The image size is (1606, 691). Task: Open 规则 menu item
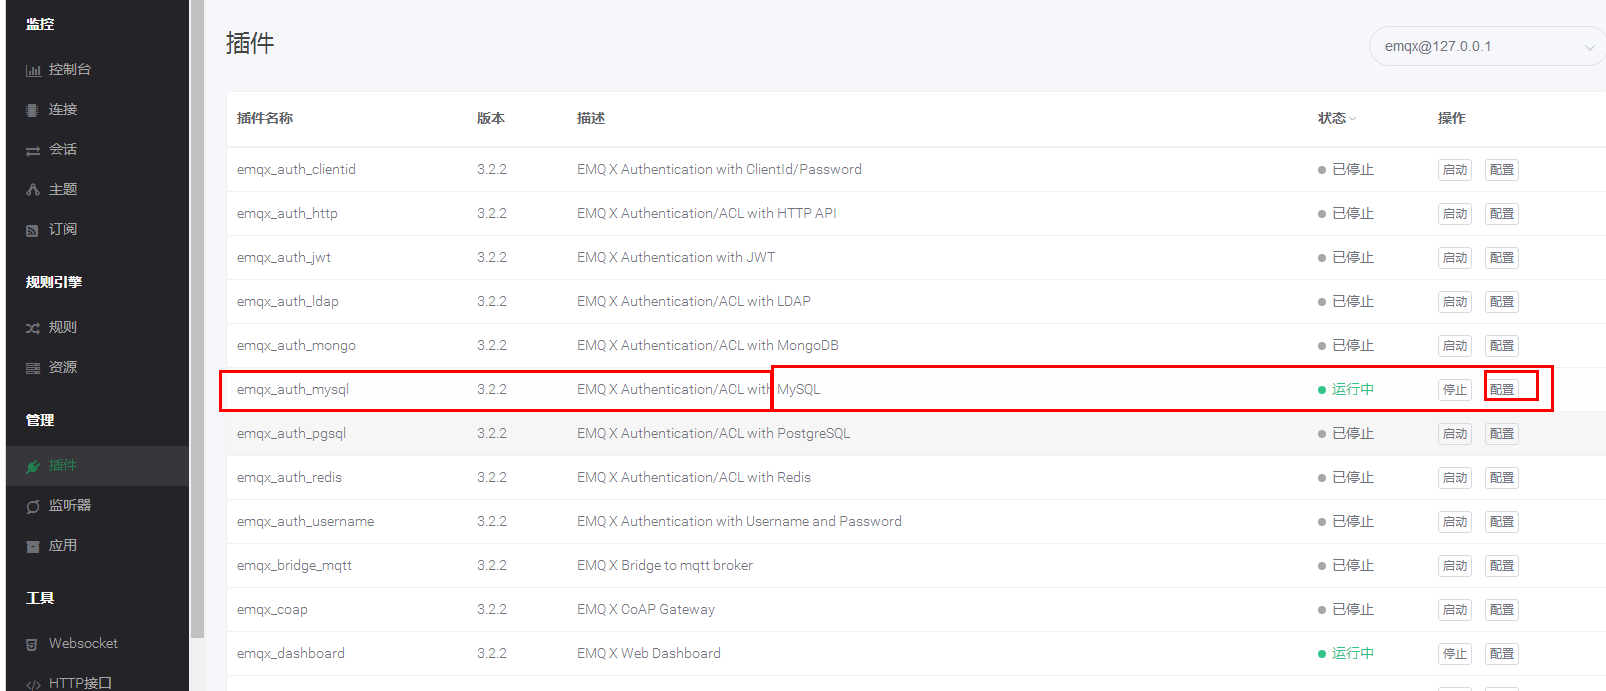tap(97, 327)
